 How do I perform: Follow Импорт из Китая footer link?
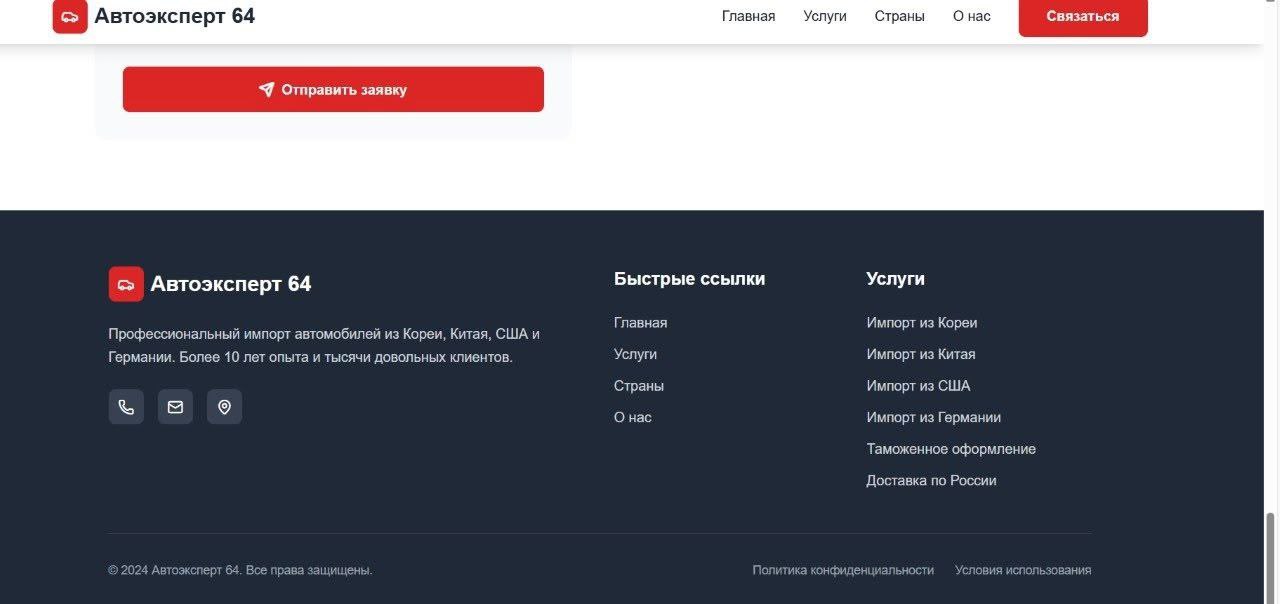[x=921, y=354]
